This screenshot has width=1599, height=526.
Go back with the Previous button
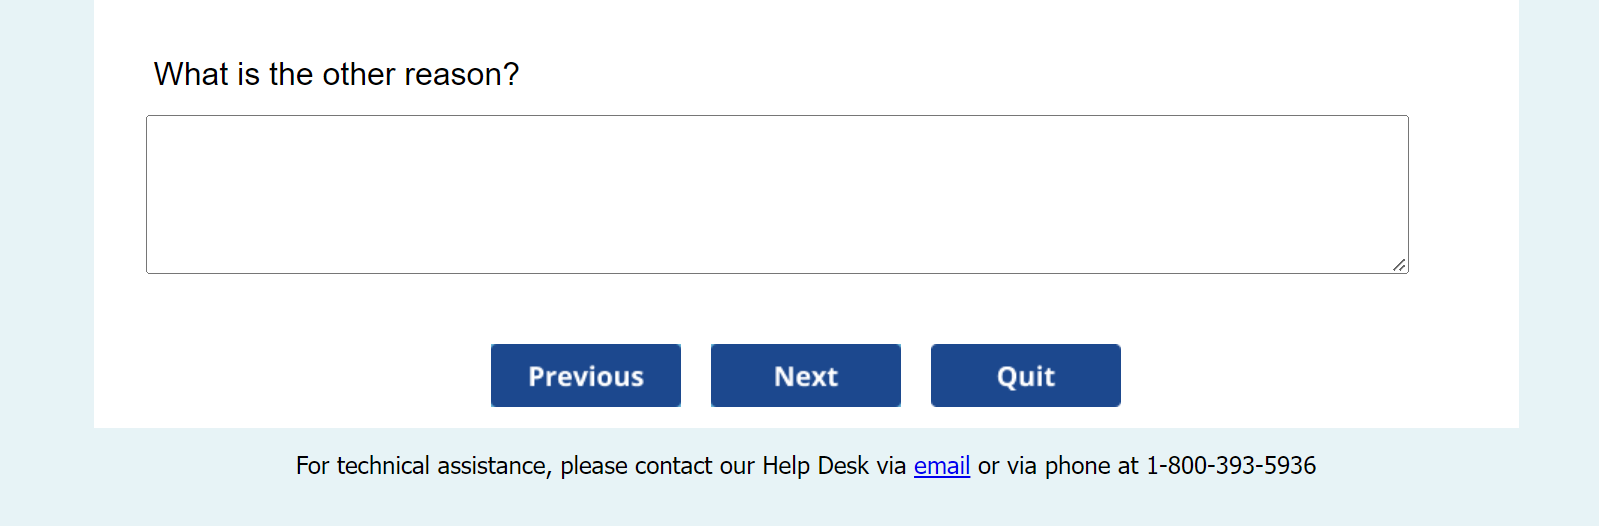click(586, 376)
